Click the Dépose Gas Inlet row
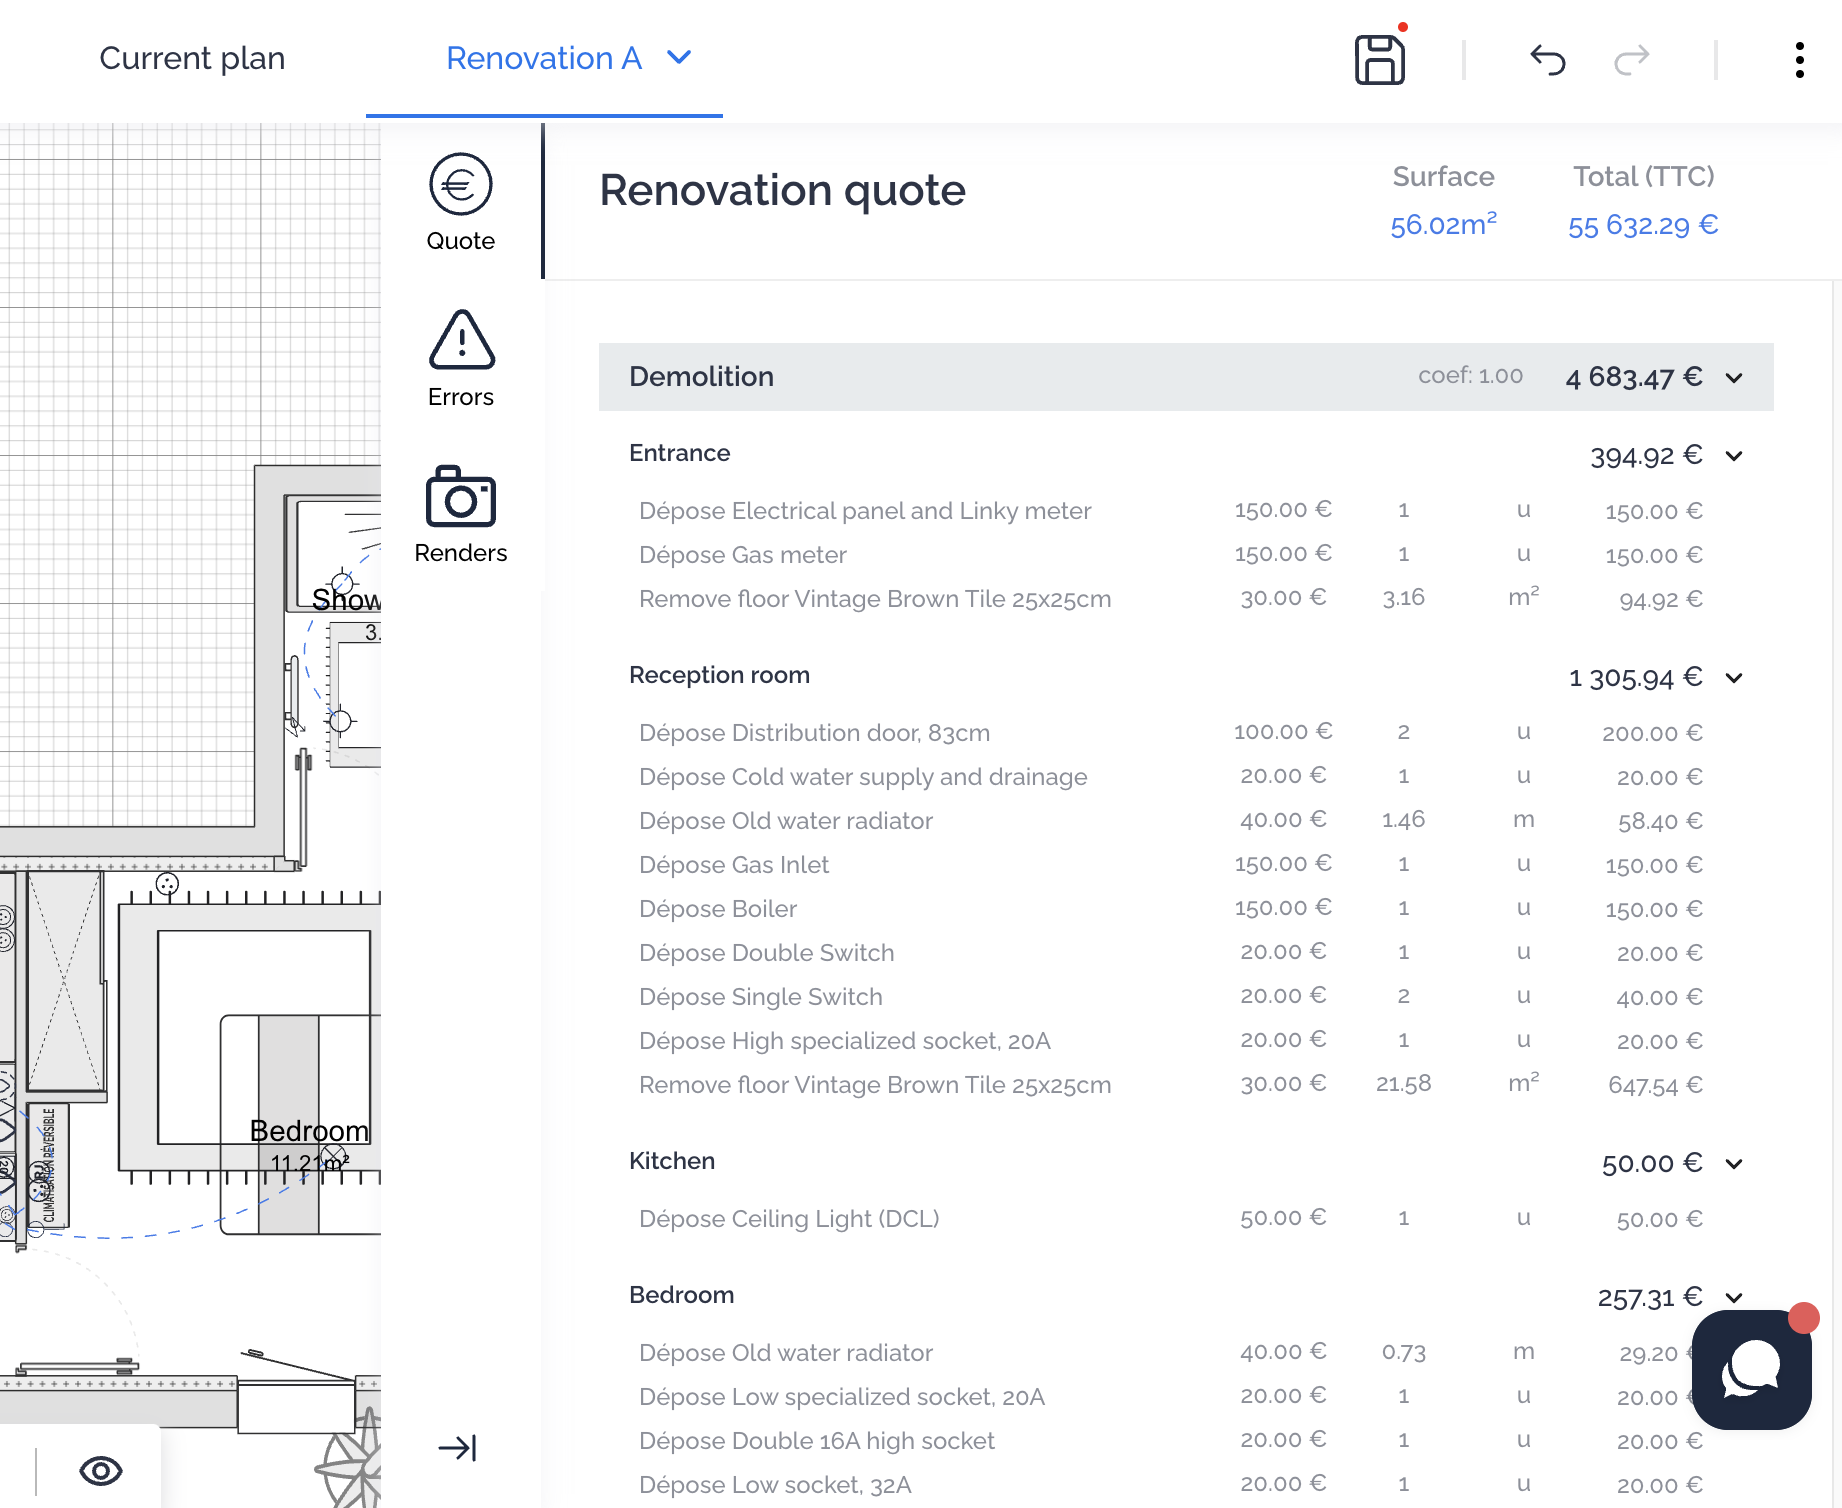 (1170, 865)
